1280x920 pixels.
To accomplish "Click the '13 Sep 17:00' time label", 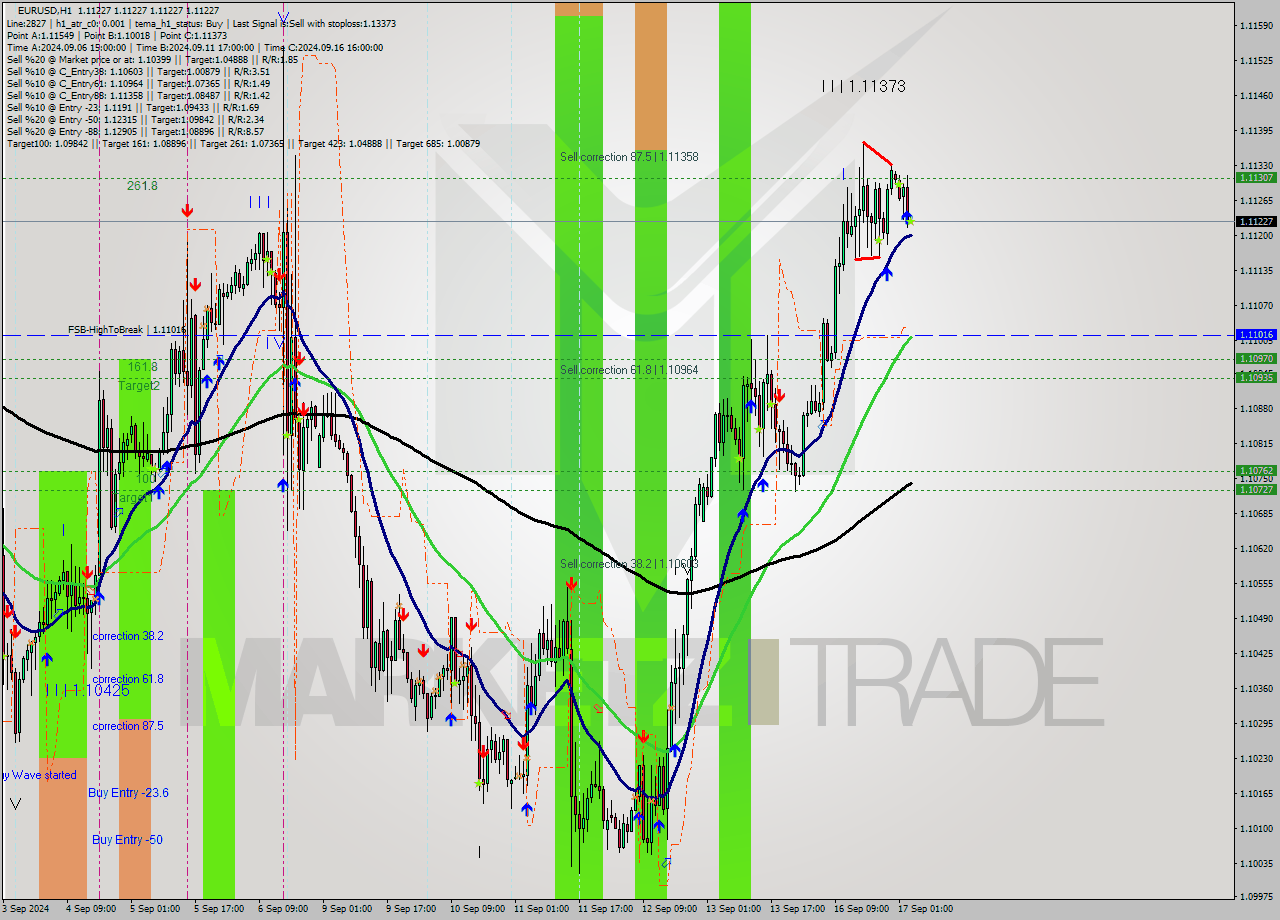I will (797, 909).
